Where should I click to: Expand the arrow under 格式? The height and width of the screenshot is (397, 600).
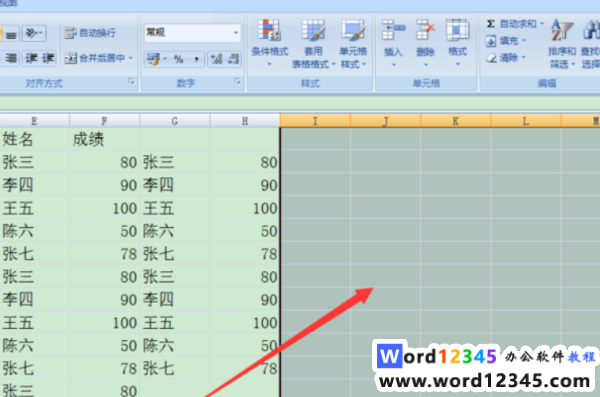[458, 65]
